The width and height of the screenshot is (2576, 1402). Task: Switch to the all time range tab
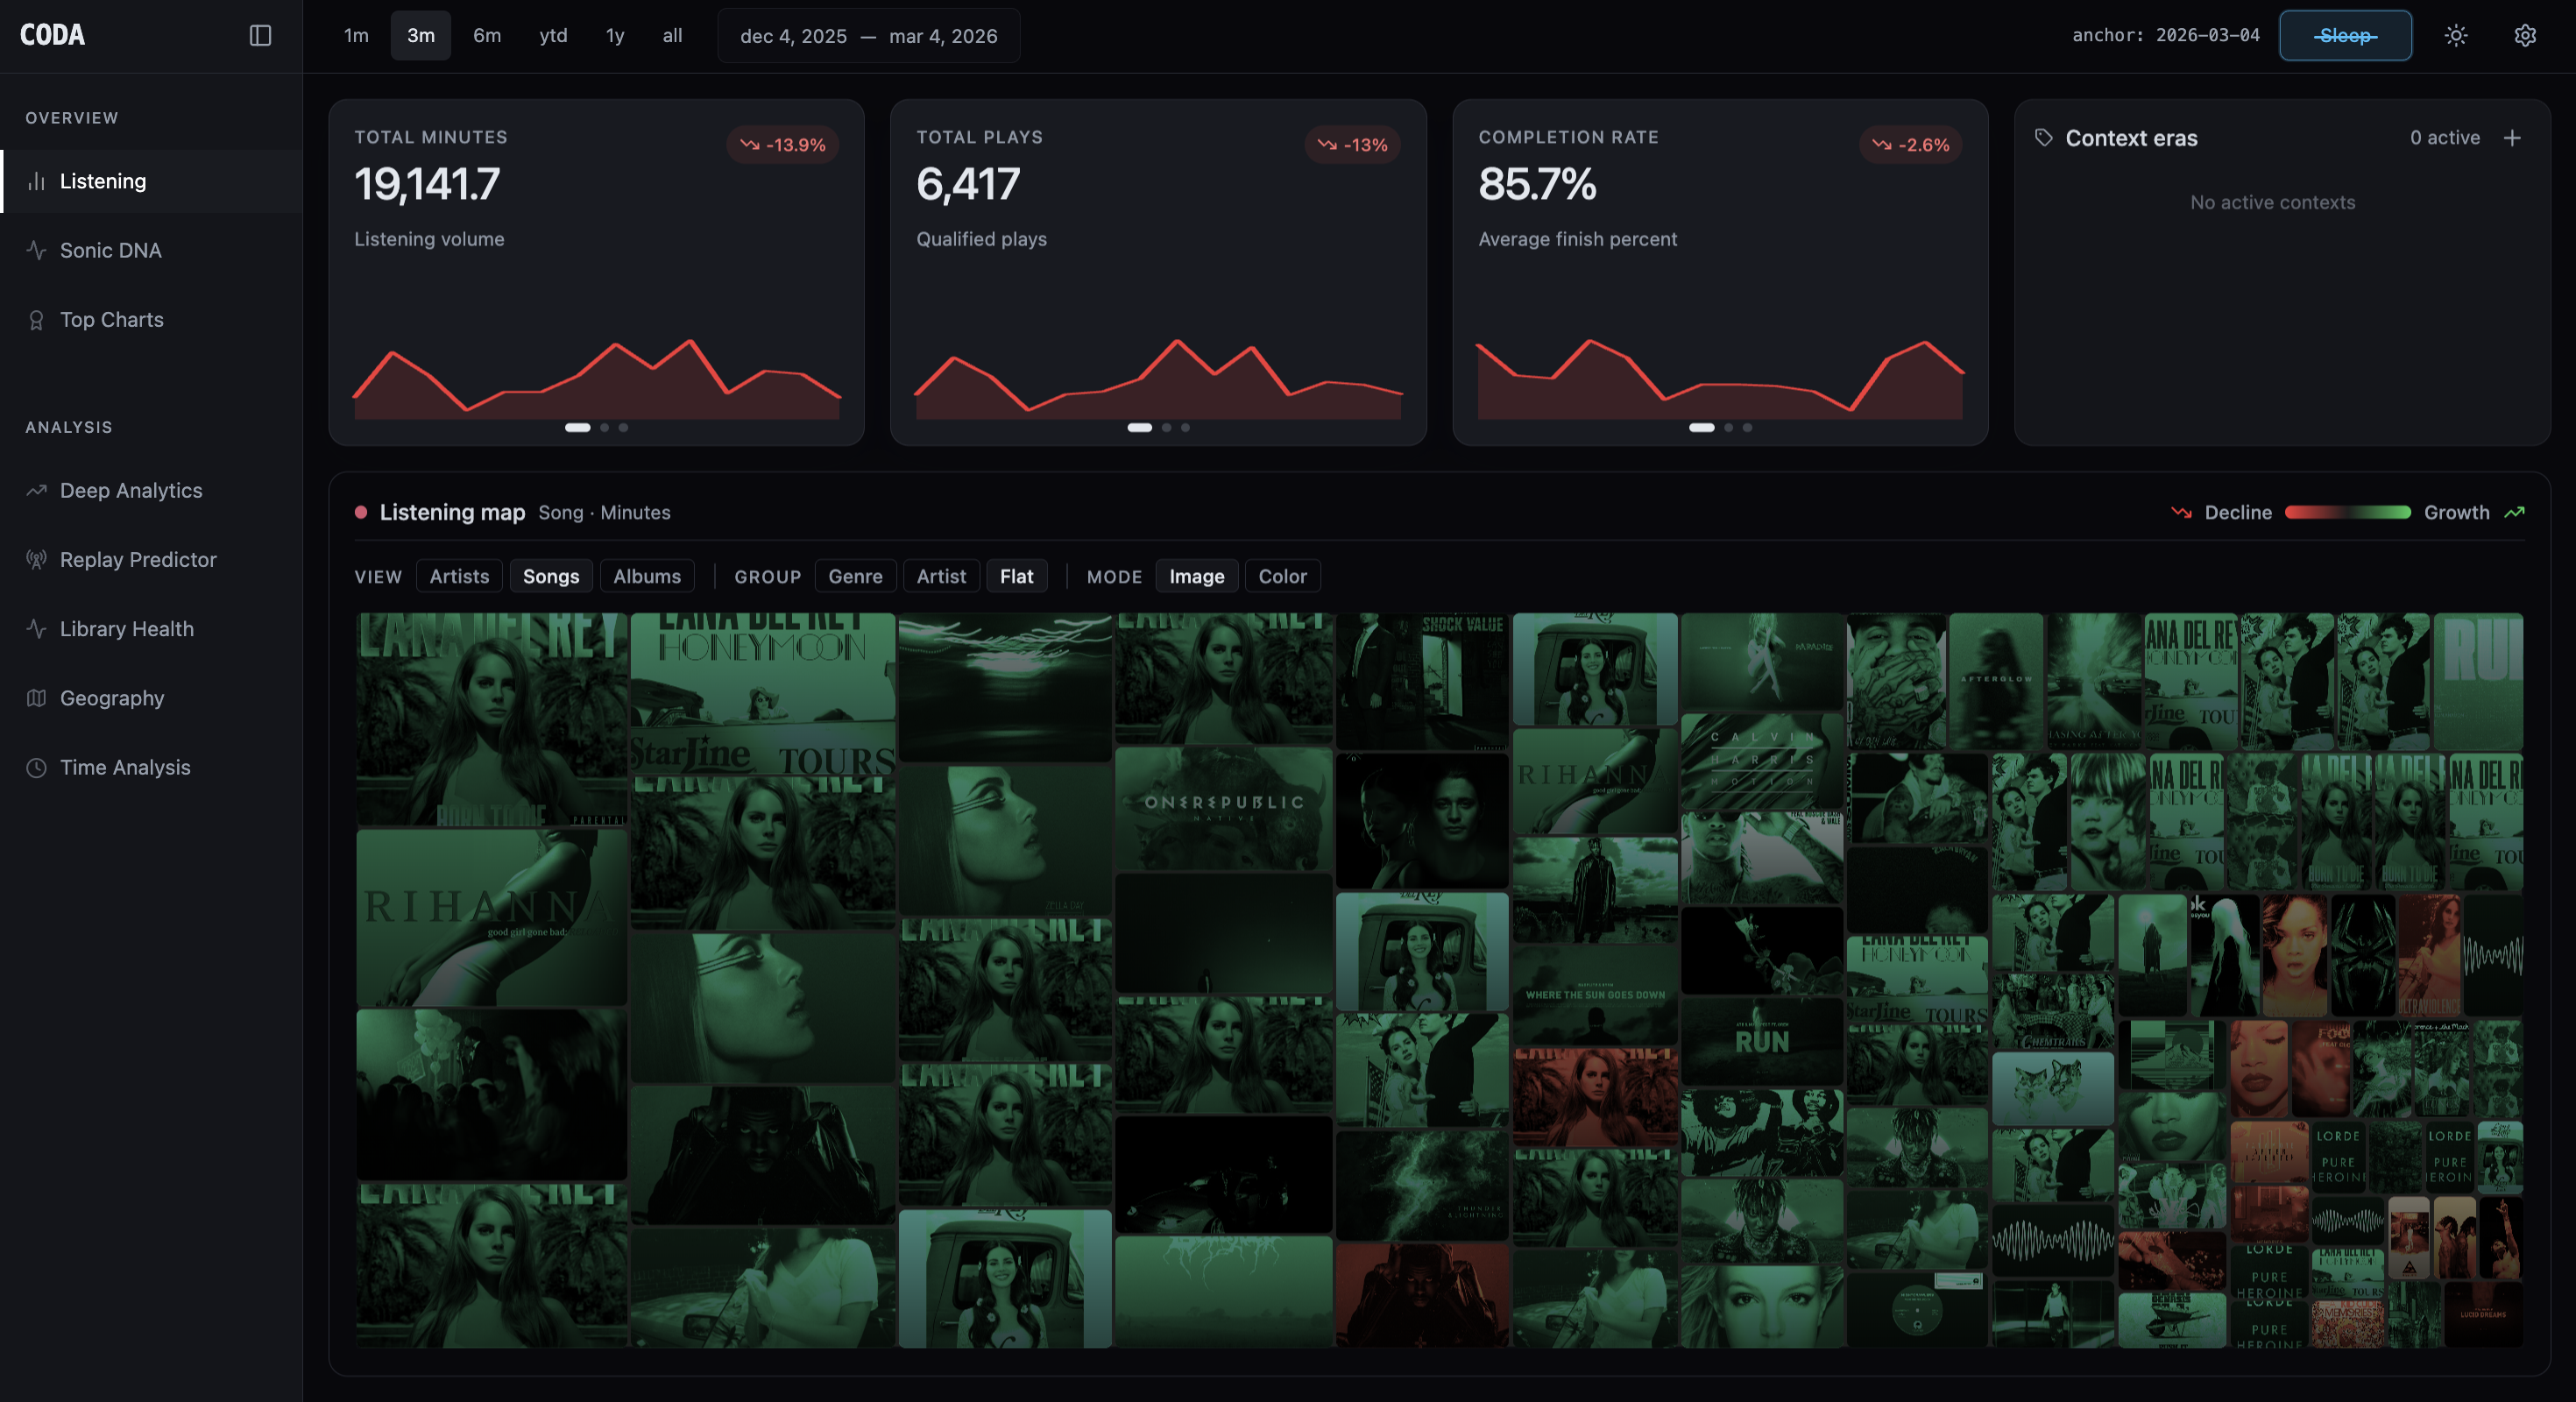[x=672, y=35]
